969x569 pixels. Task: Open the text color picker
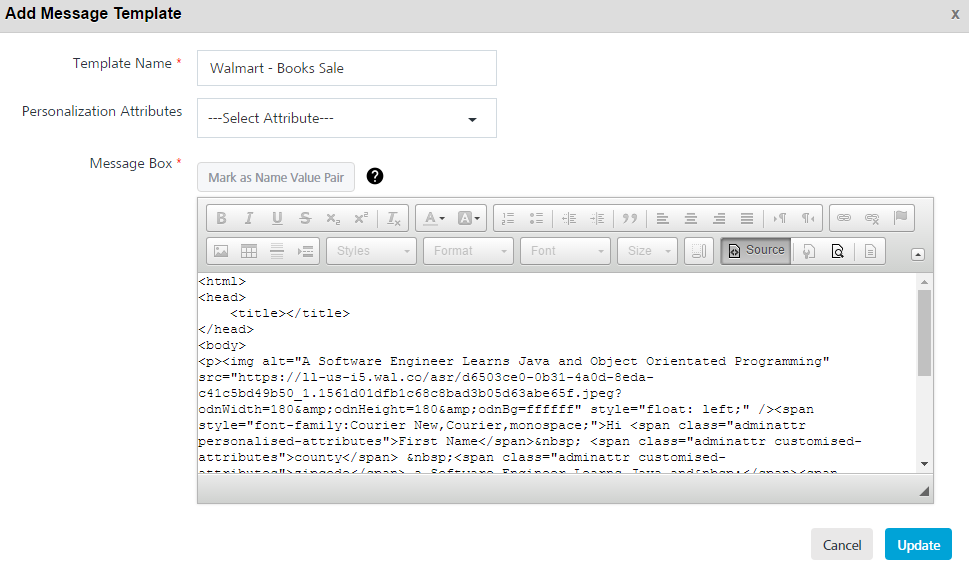pyautogui.click(x=434, y=218)
